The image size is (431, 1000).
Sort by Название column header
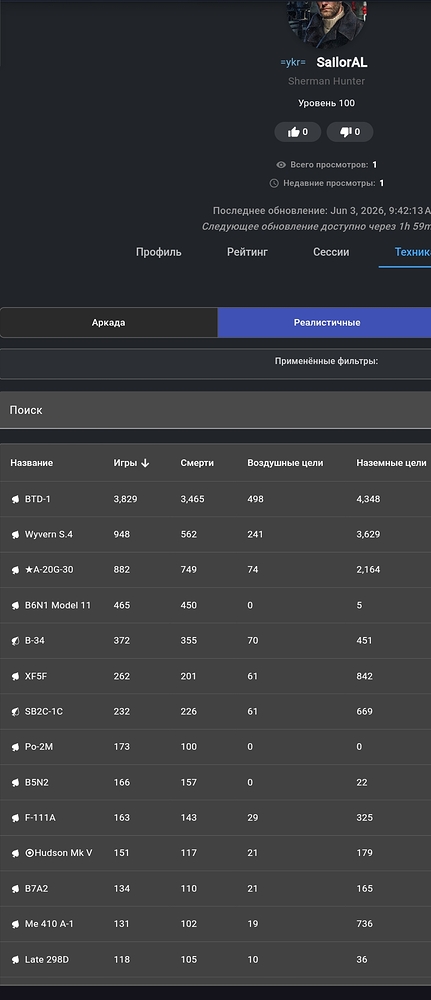coord(32,463)
